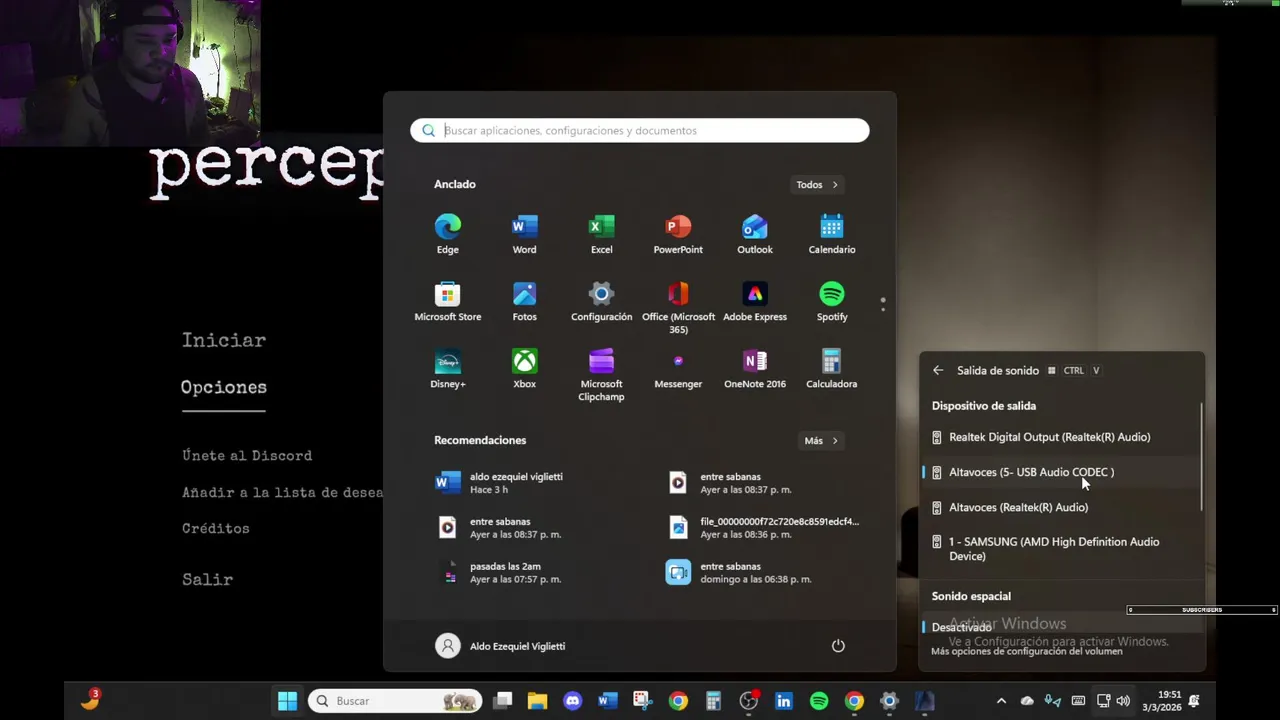The width and height of the screenshot is (1280, 720).
Task: Click Añadir a la lista de deseados
Action: [282, 492]
